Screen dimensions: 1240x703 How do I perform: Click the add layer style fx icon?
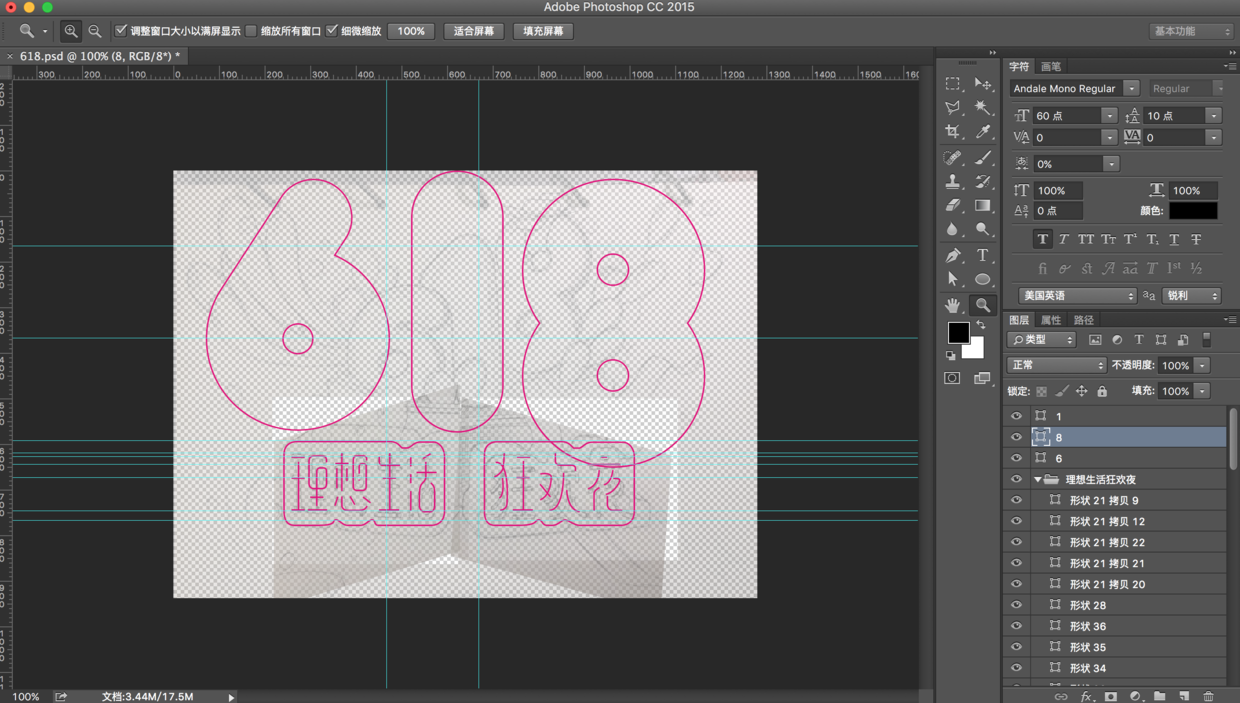pos(1086,696)
